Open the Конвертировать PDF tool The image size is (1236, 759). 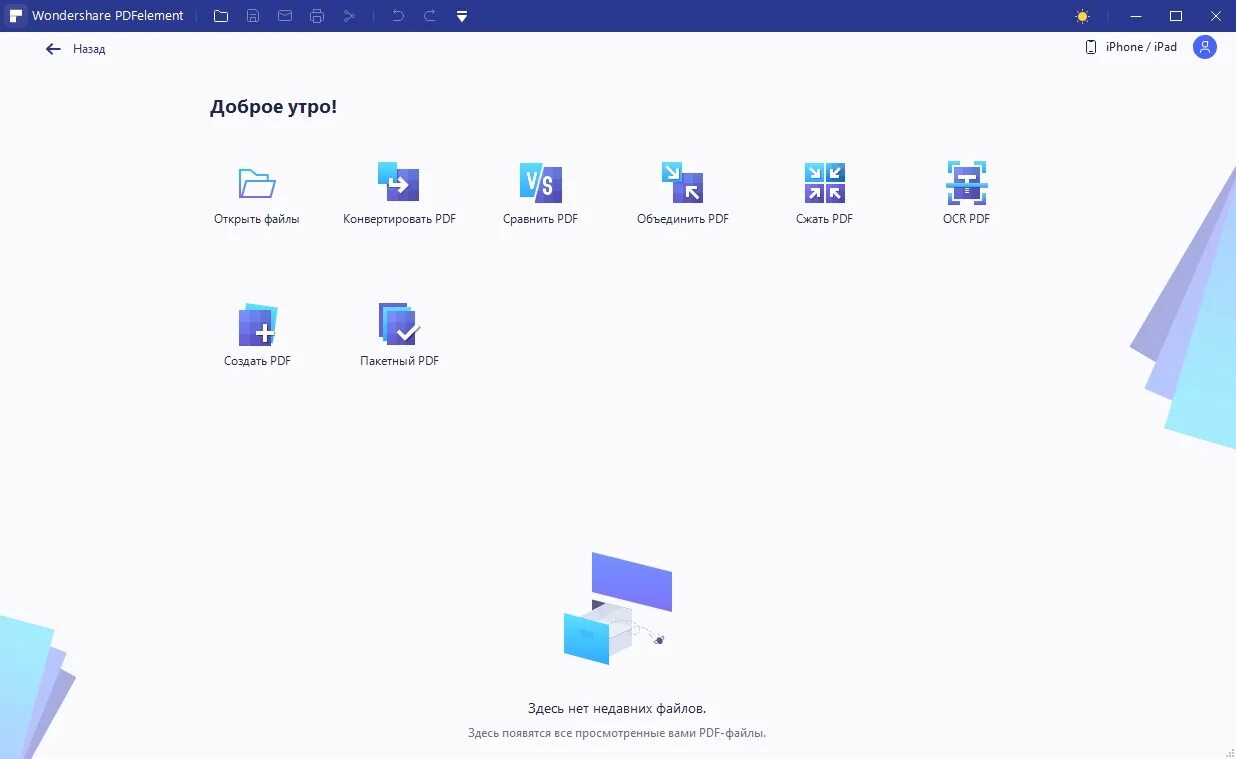399,182
